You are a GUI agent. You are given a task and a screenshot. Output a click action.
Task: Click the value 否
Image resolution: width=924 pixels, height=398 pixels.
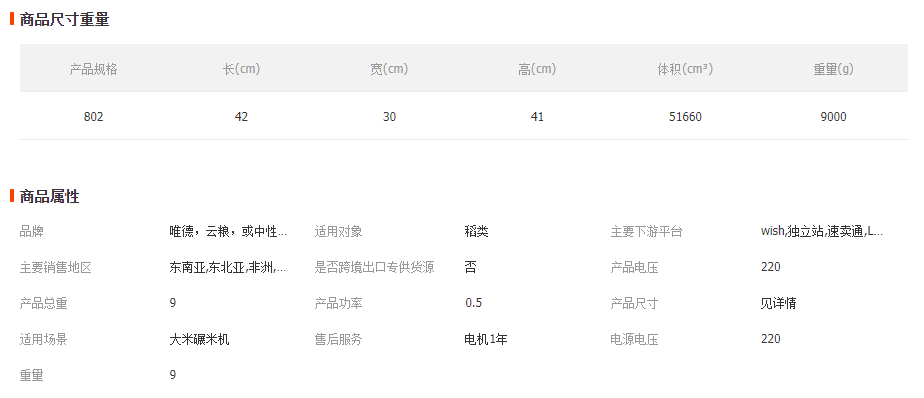coord(470,268)
